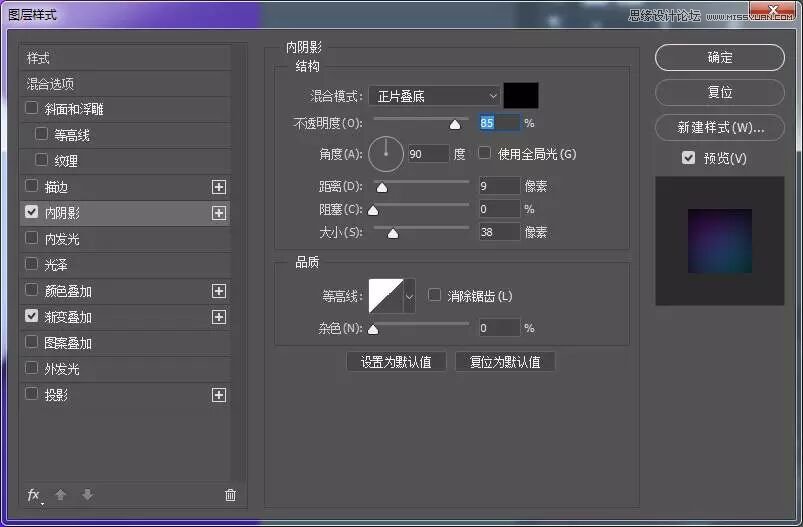Click the 设置为默认值 button
This screenshot has height=527, width=803.
pos(396,362)
